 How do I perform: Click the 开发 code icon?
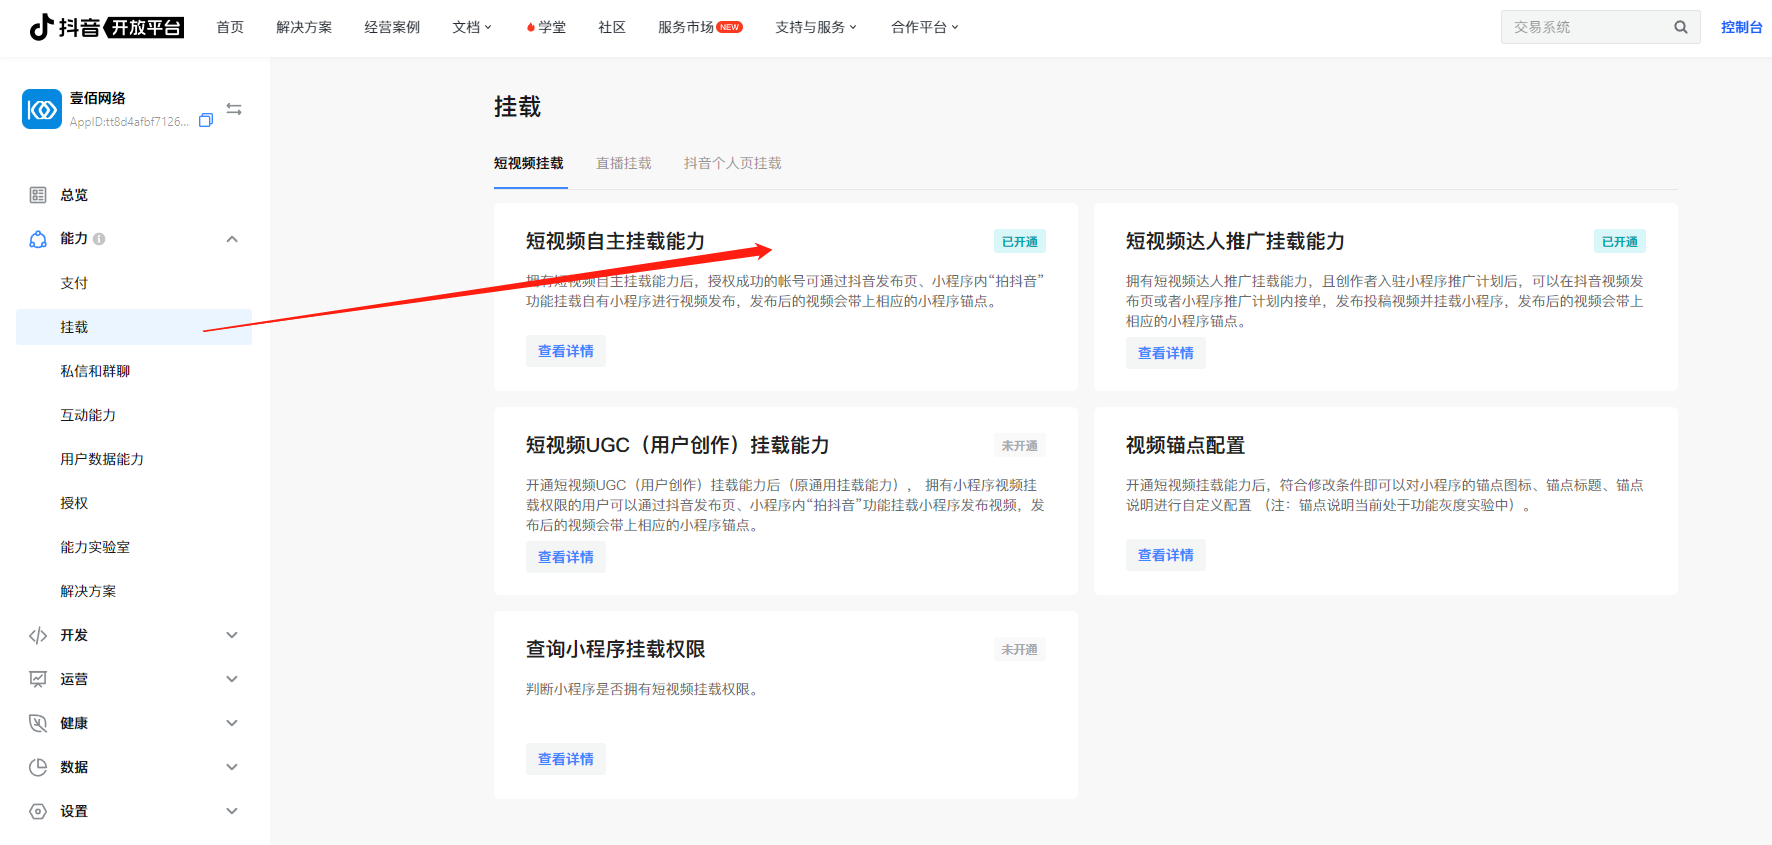tap(38, 635)
